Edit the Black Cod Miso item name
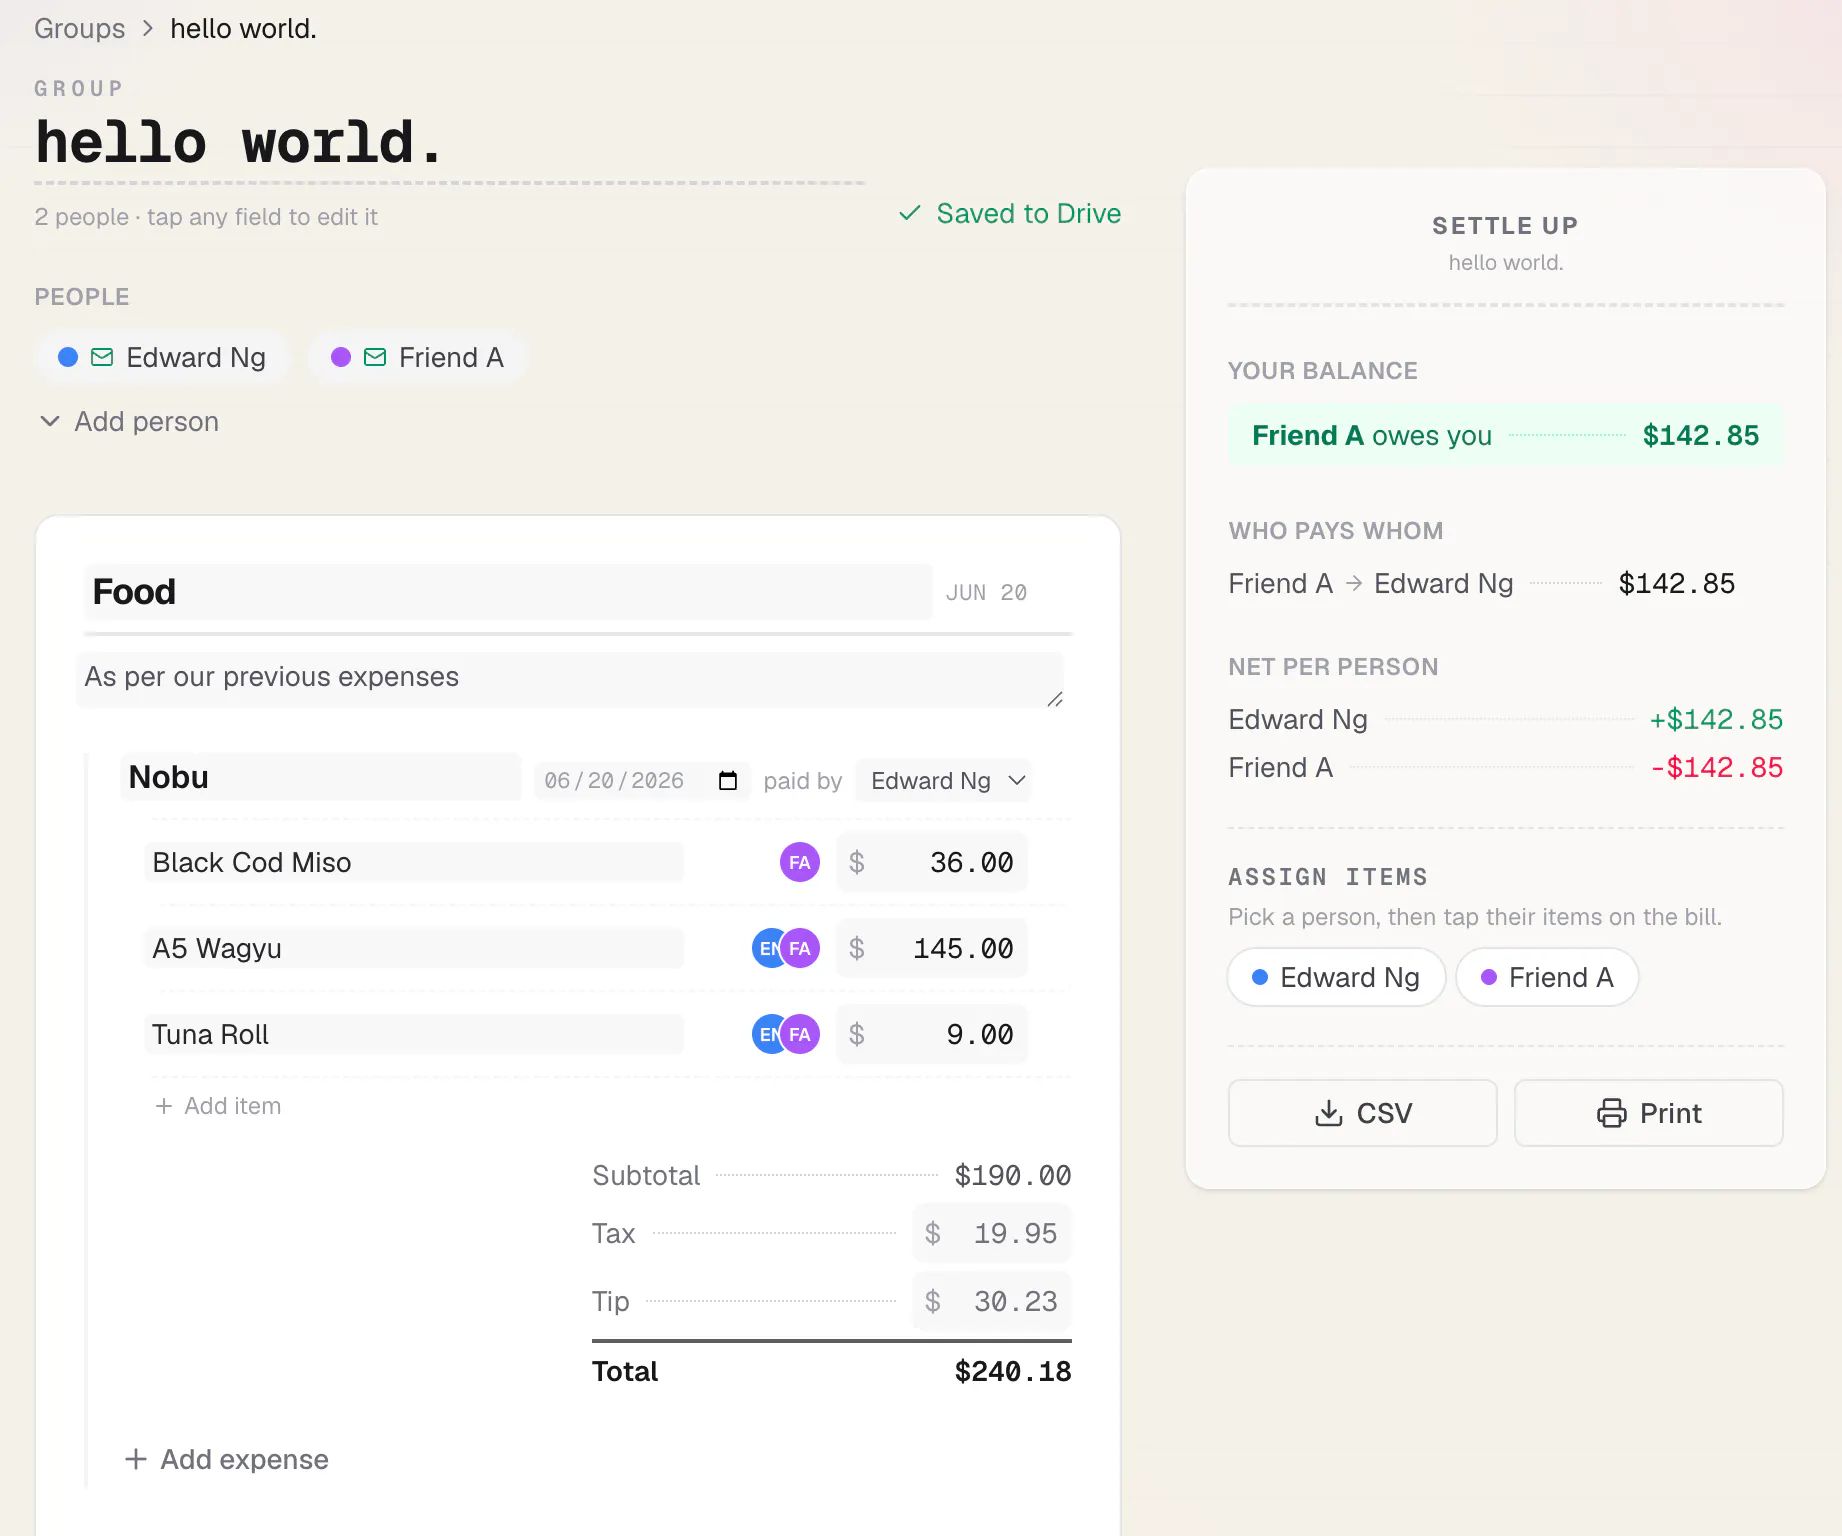 pos(414,862)
